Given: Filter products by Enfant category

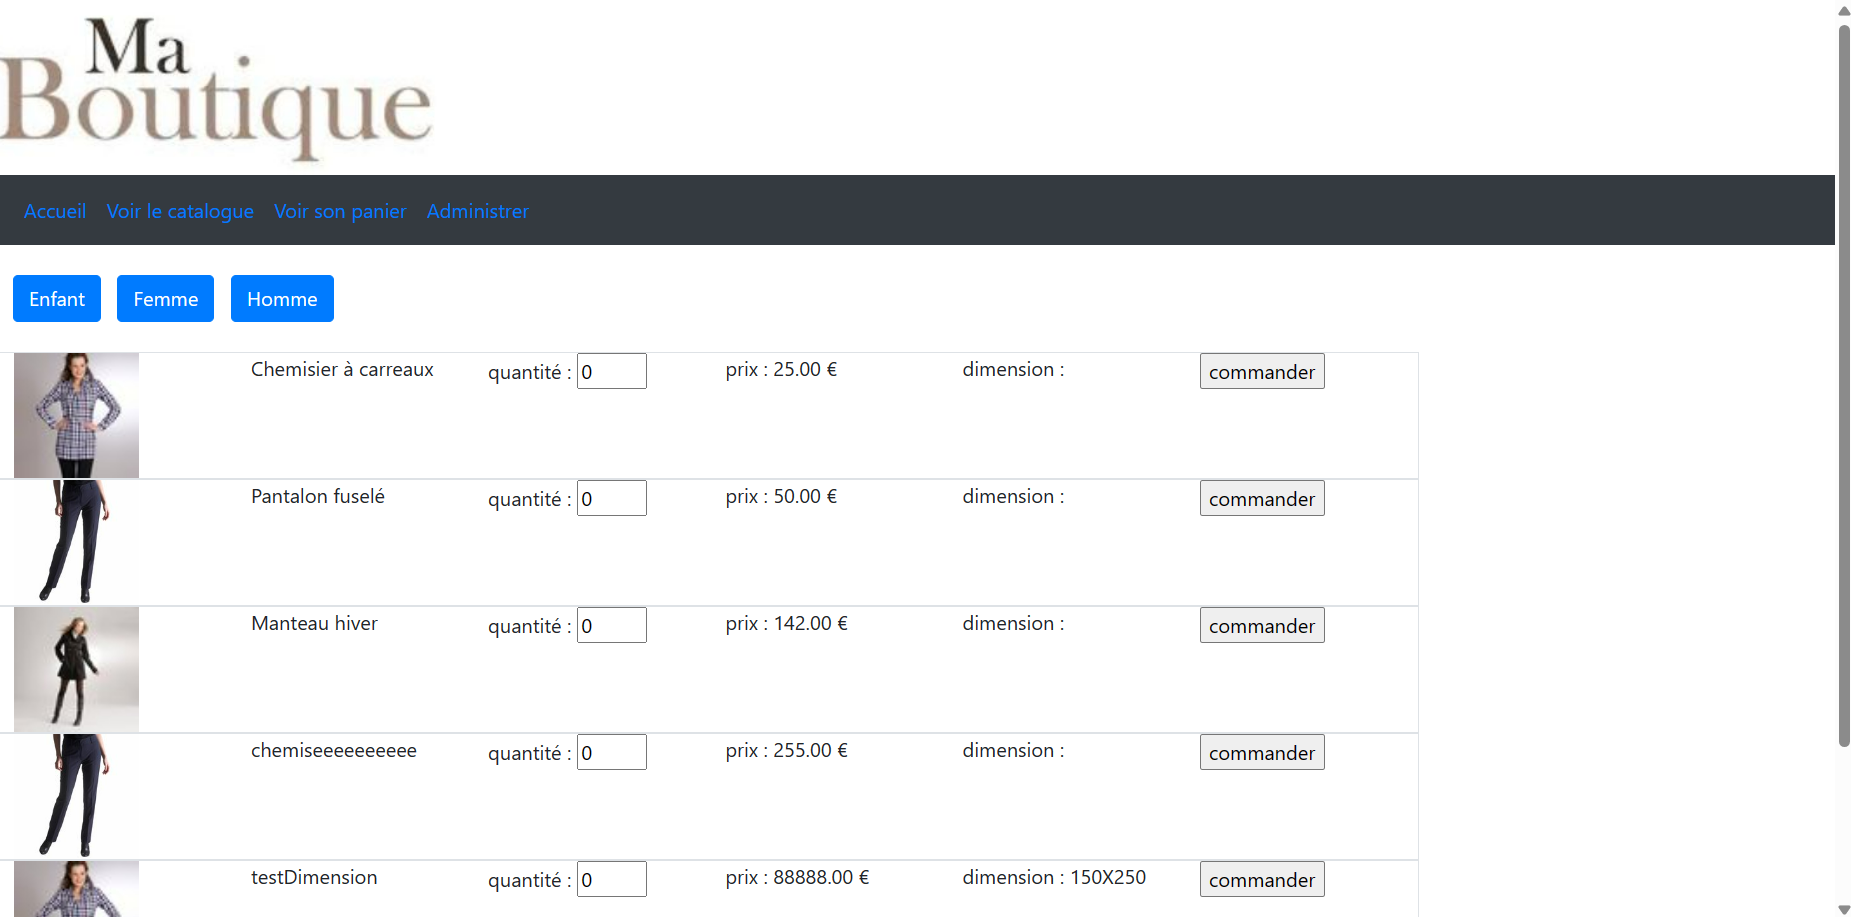Looking at the screenshot, I should pos(57,299).
